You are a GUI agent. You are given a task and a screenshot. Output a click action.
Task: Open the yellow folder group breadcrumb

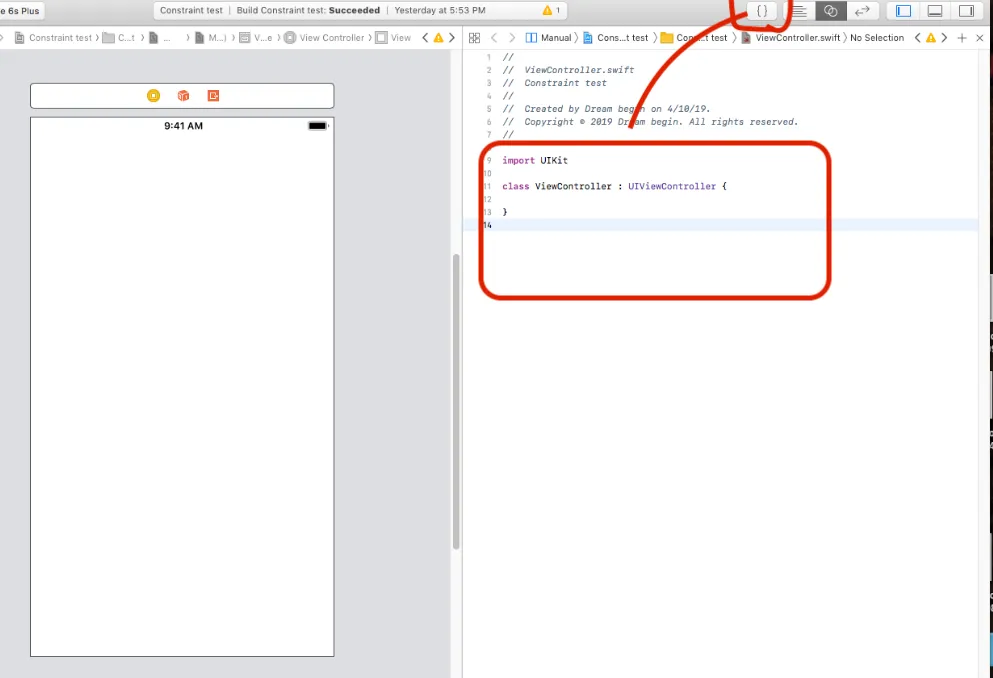(694, 38)
